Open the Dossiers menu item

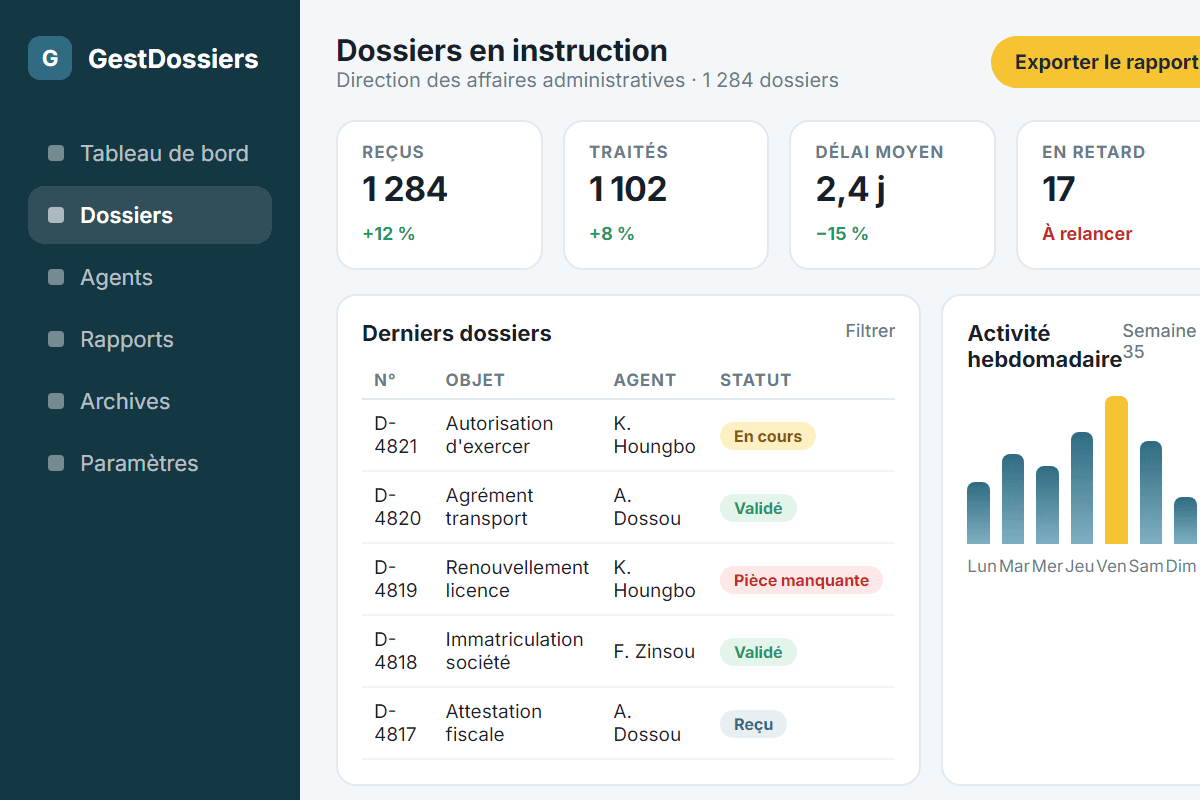pyautogui.click(x=150, y=215)
